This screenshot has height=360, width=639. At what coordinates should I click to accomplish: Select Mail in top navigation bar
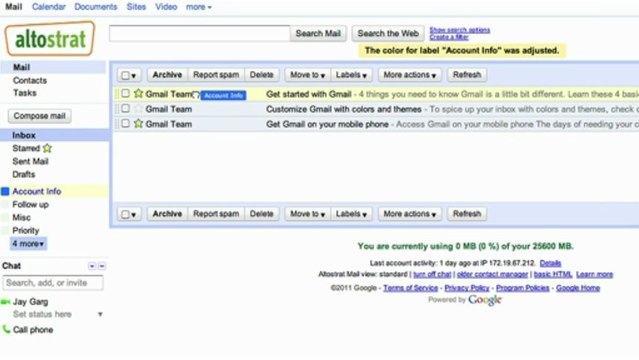click(13, 7)
